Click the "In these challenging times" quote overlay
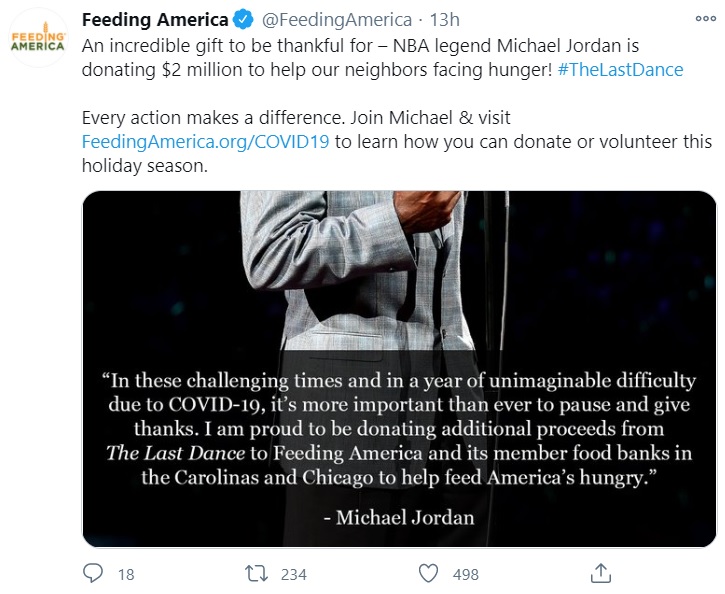725x594 pixels. 398,428
